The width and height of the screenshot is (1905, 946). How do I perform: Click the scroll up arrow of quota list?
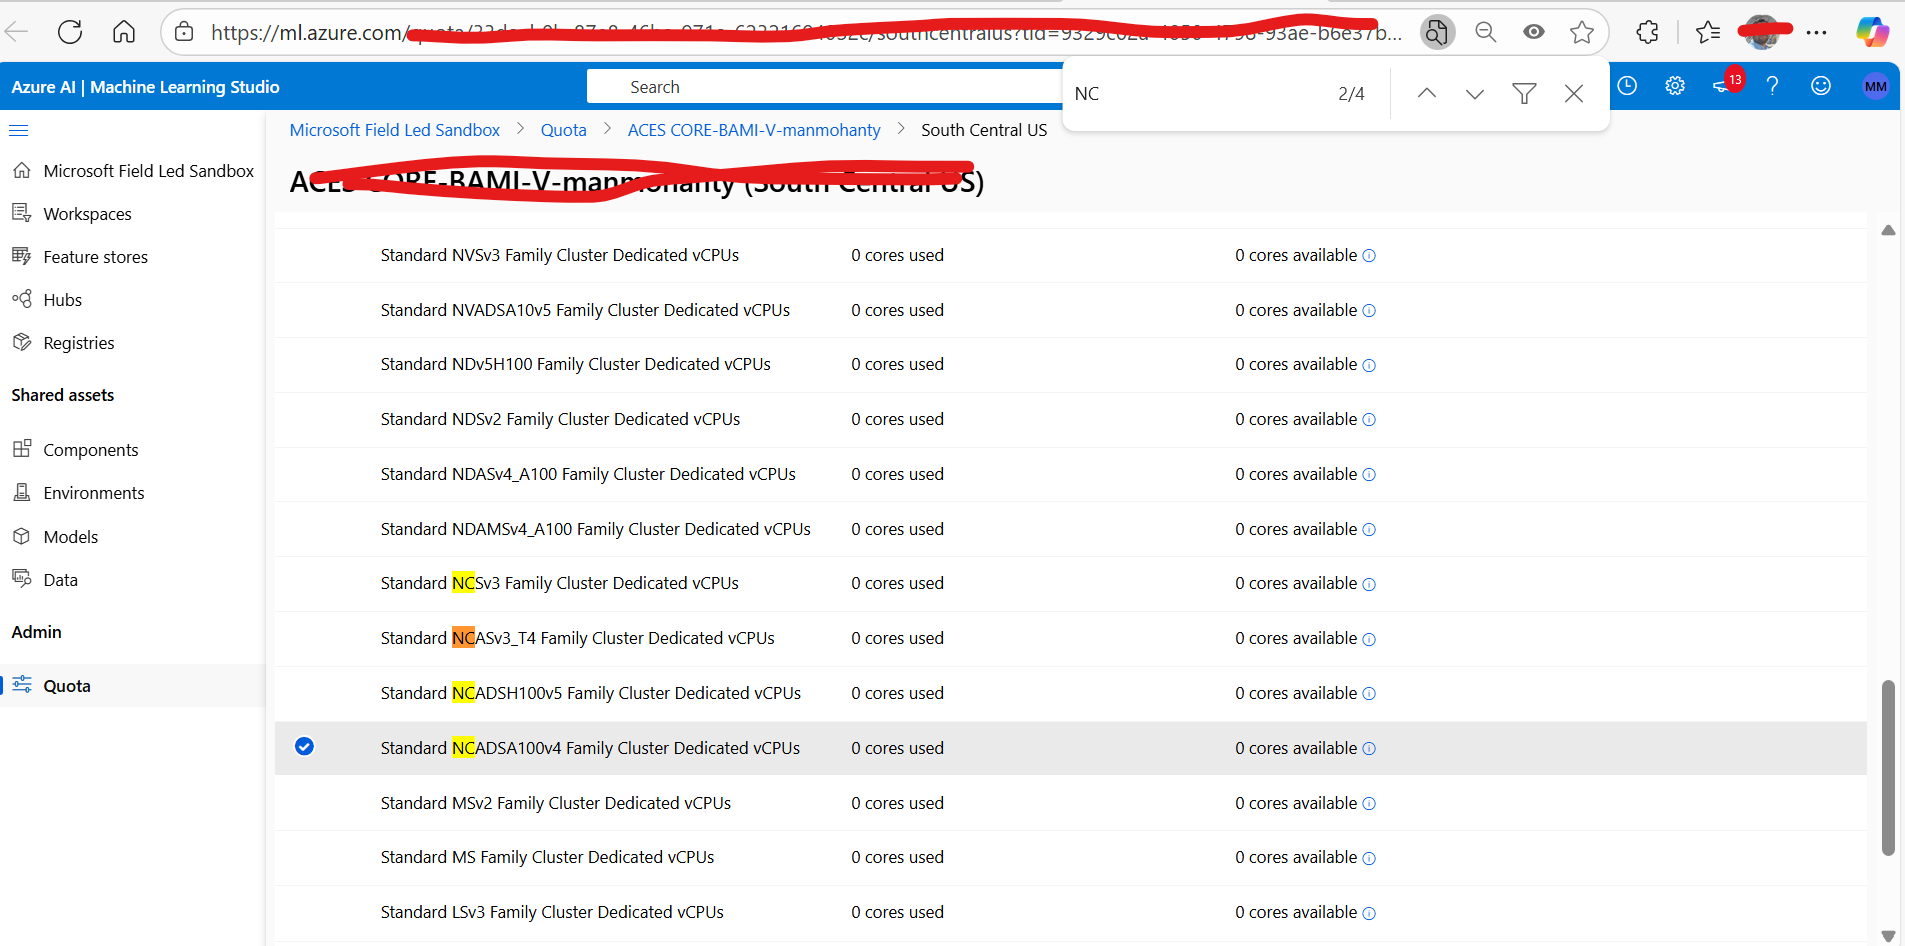1888,230
